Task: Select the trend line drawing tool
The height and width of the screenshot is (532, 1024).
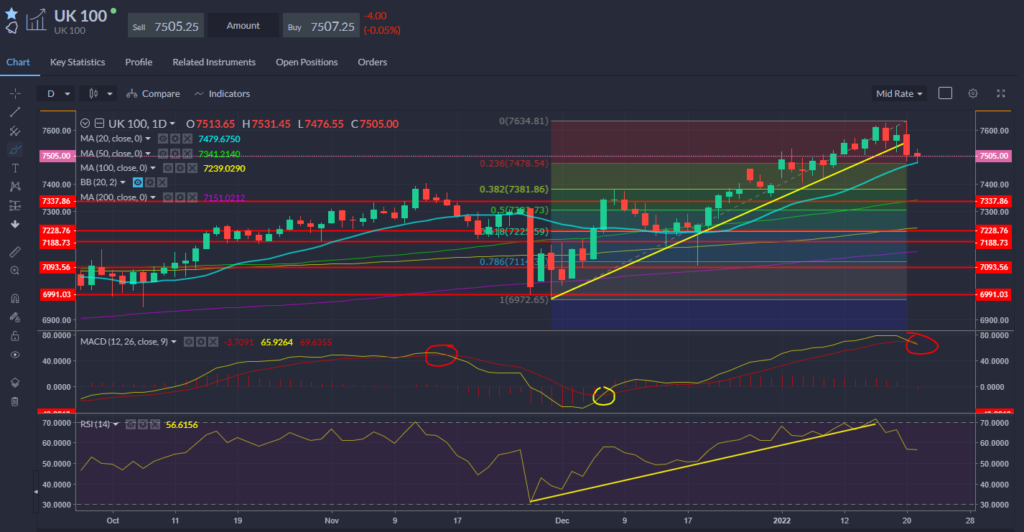Action: click(x=14, y=112)
